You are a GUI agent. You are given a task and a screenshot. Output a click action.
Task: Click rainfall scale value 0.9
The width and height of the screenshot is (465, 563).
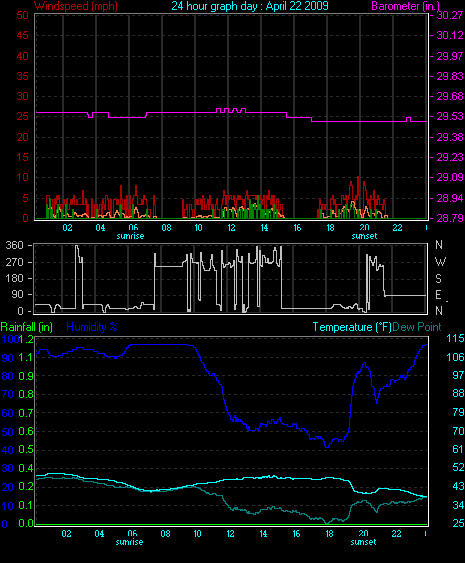[25, 376]
